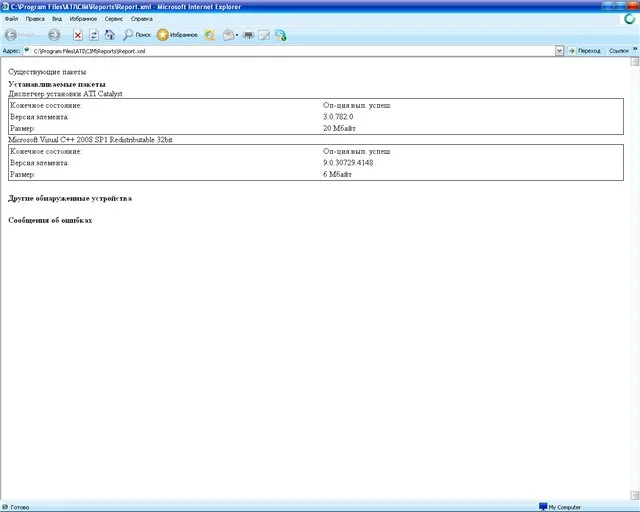
Task: Open the Файл menu
Action: tap(11, 19)
